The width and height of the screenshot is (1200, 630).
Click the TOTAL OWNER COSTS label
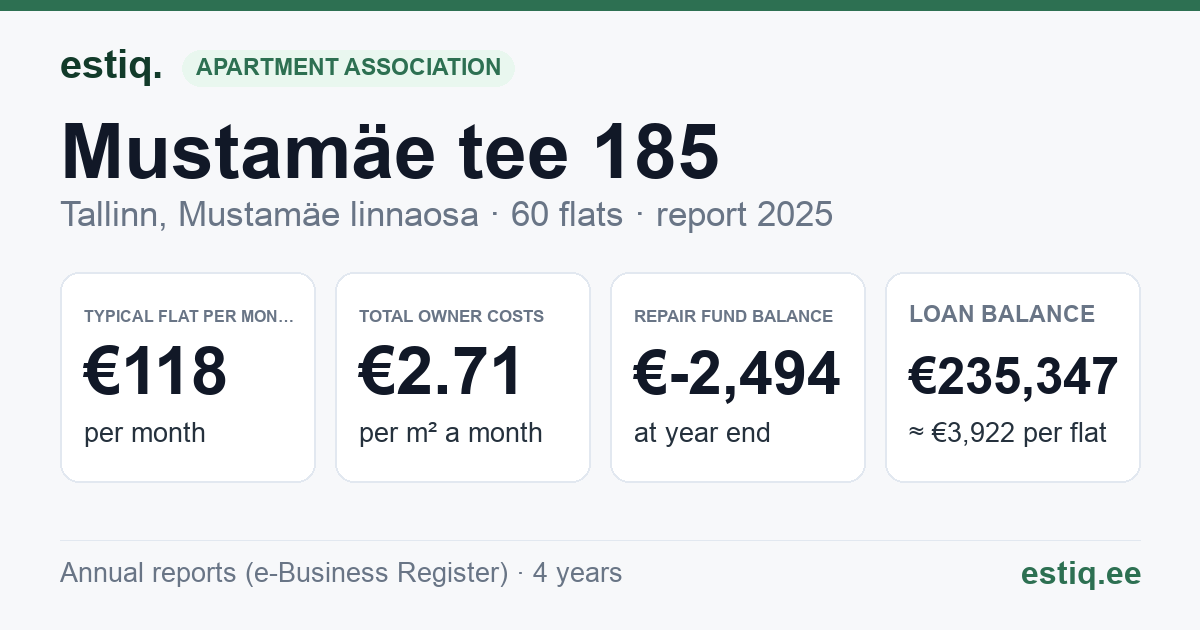click(x=452, y=316)
